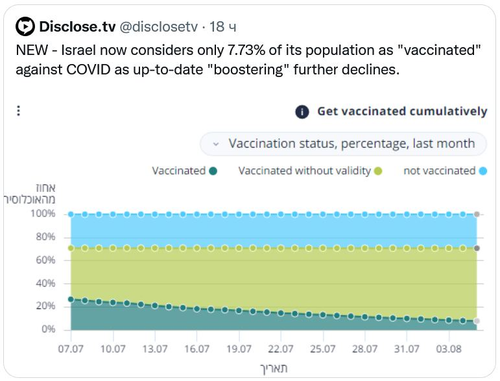Image resolution: width=500 pixels, height=381 pixels.
Task: Click the 18 ч tweet timestamp
Action: 223,27
